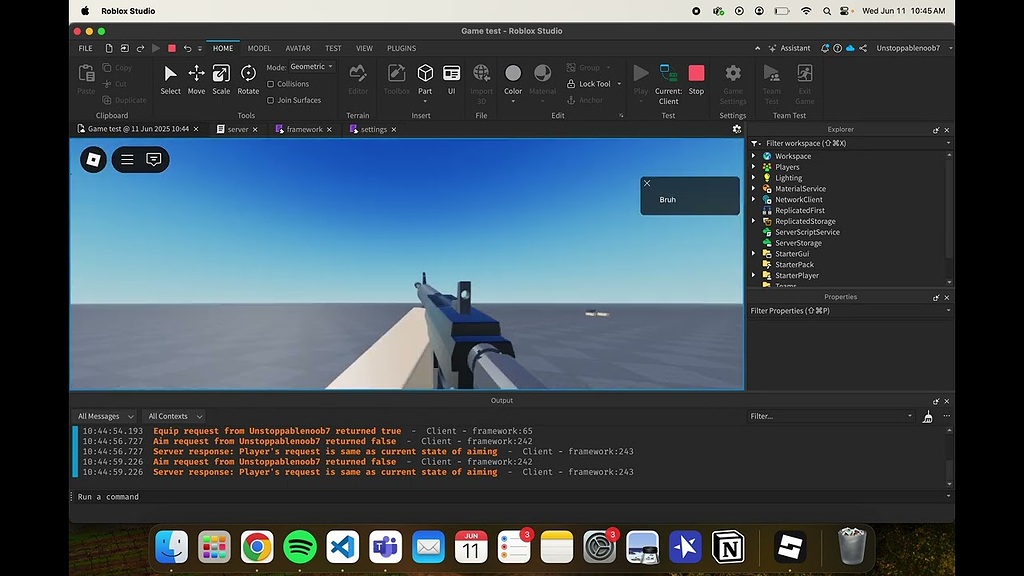Switch to the MODEL ribbon tab

[259, 48]
